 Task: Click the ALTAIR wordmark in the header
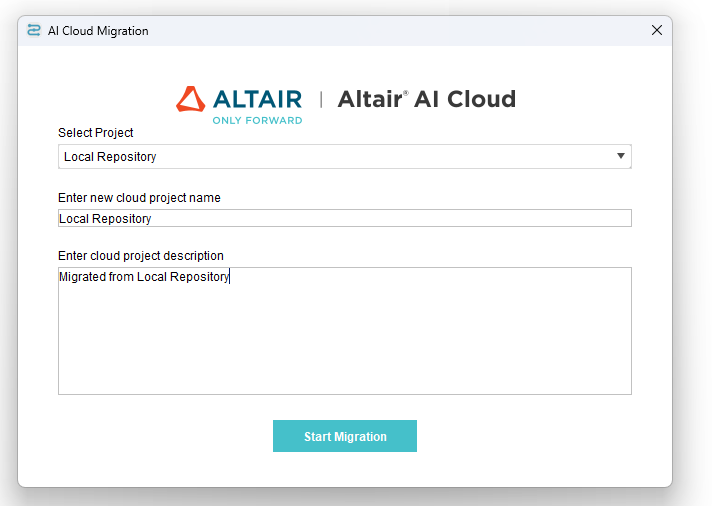click(x=257, y=99)
